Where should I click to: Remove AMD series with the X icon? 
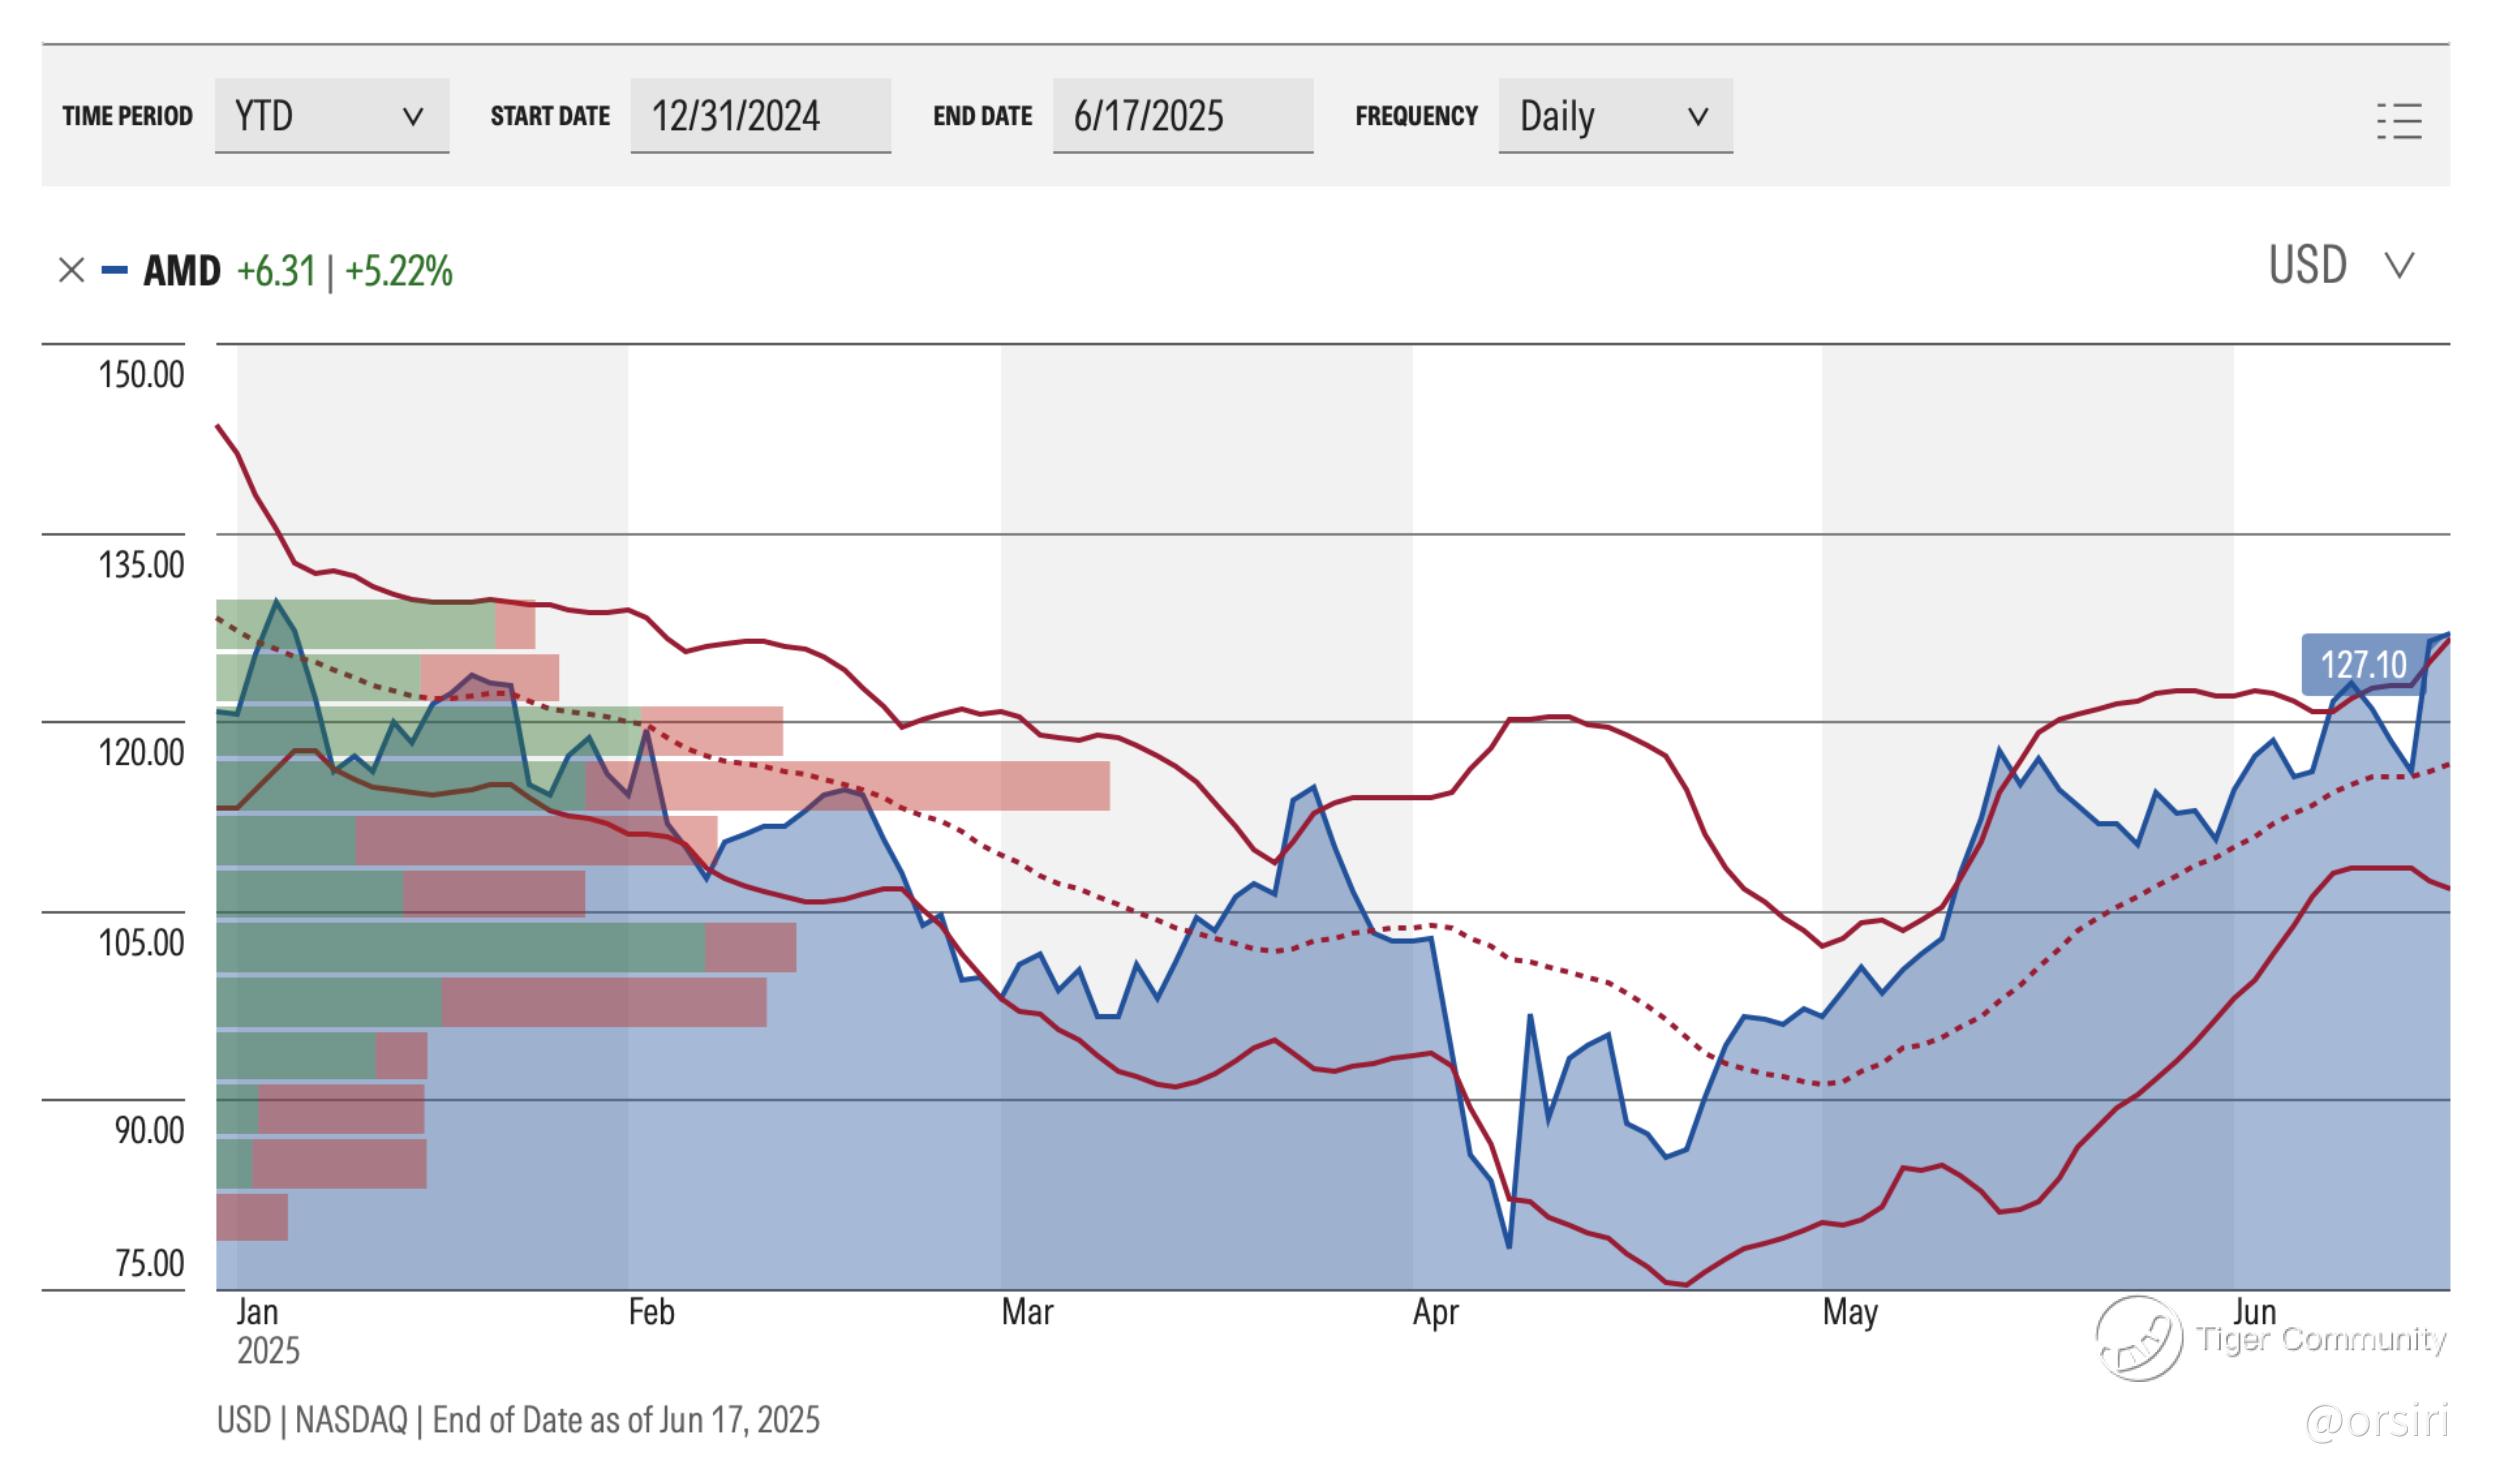[71, 270]
